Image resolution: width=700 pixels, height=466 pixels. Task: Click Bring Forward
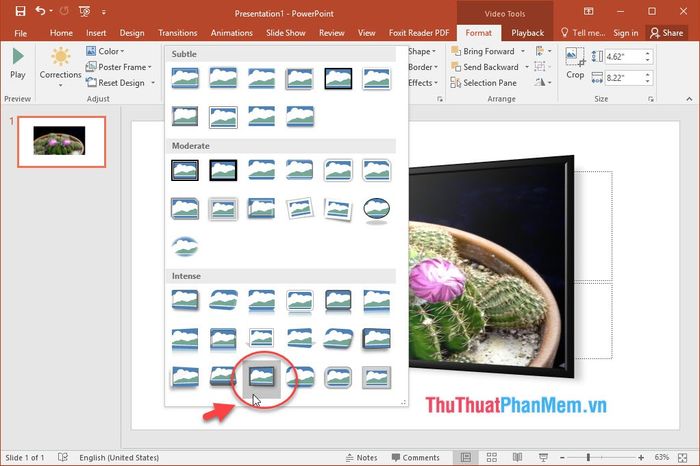pyautogui.click(x=483, y=51)
